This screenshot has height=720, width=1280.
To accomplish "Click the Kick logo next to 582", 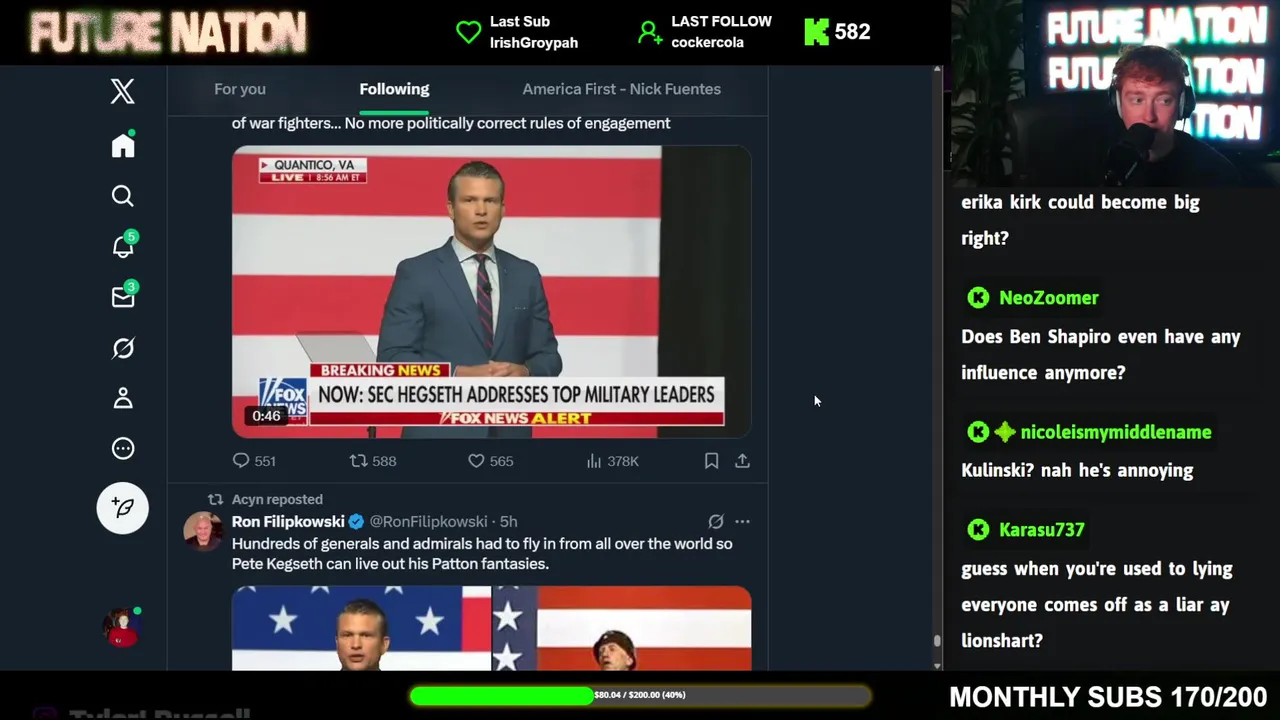I will [816, 32].
